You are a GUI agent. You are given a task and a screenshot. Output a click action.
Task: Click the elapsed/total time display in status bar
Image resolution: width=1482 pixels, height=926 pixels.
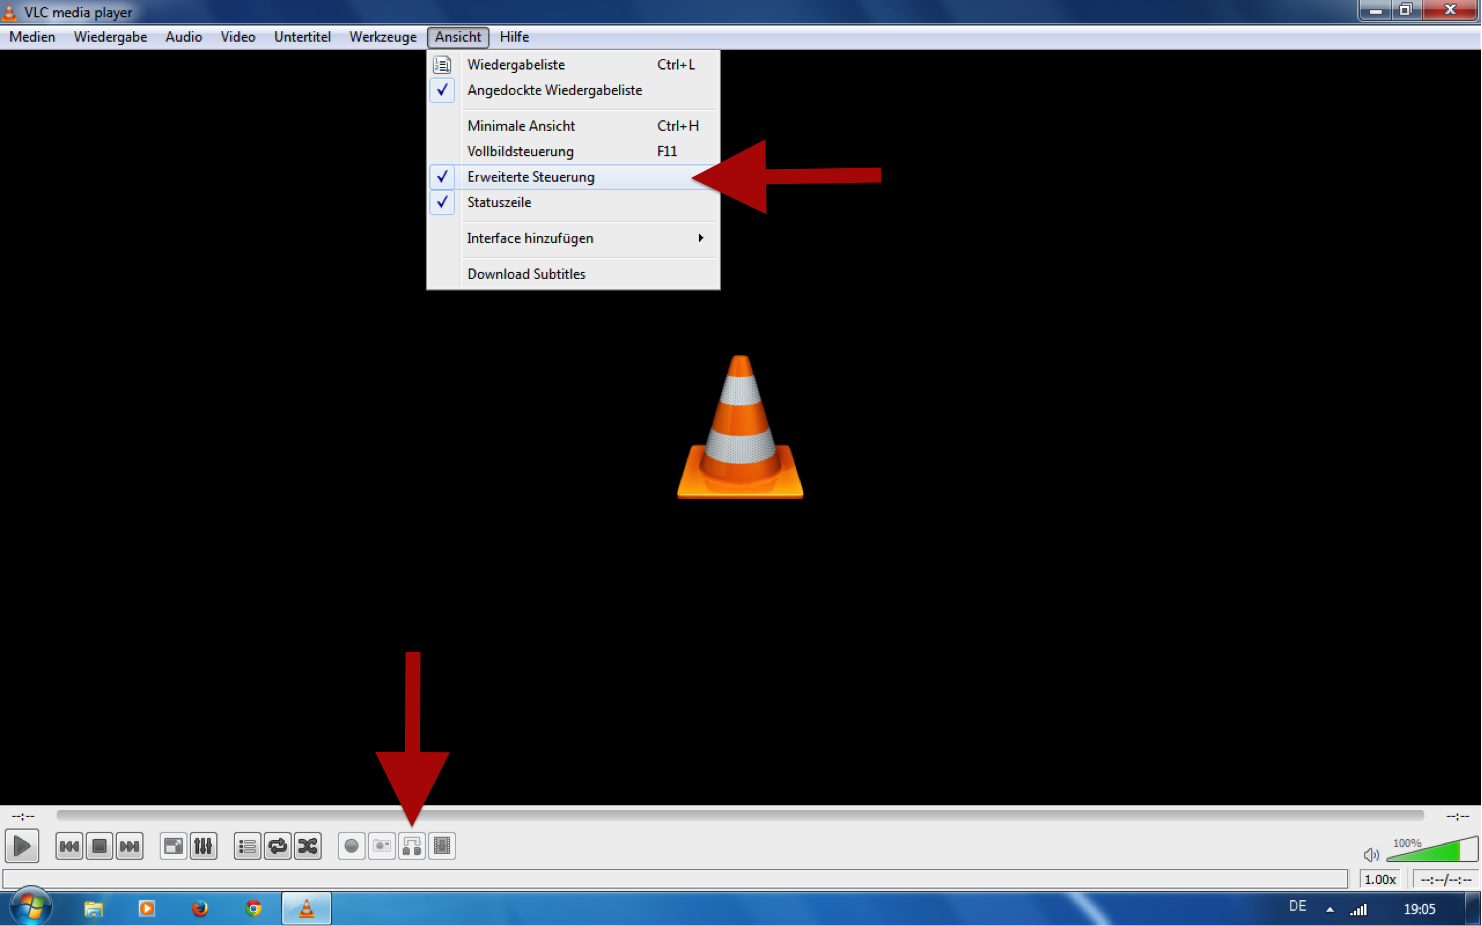click(1446, 879)
